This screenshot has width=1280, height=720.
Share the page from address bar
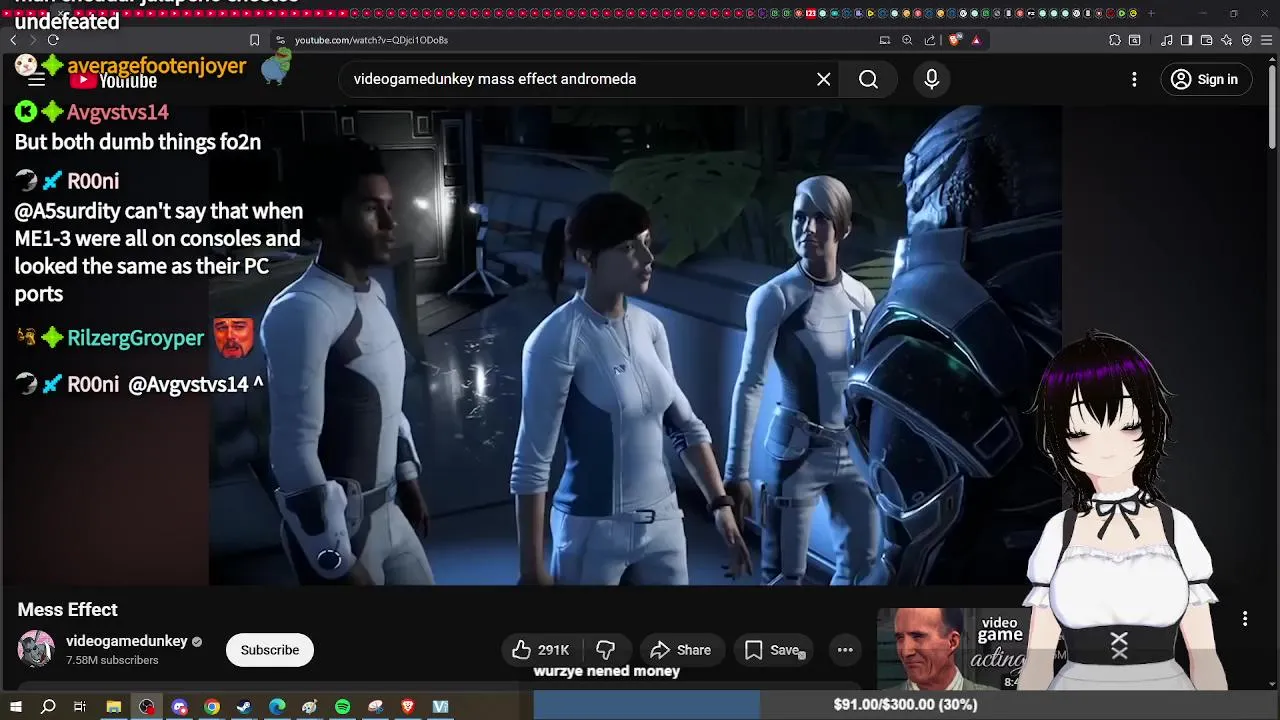pos(930,40)
